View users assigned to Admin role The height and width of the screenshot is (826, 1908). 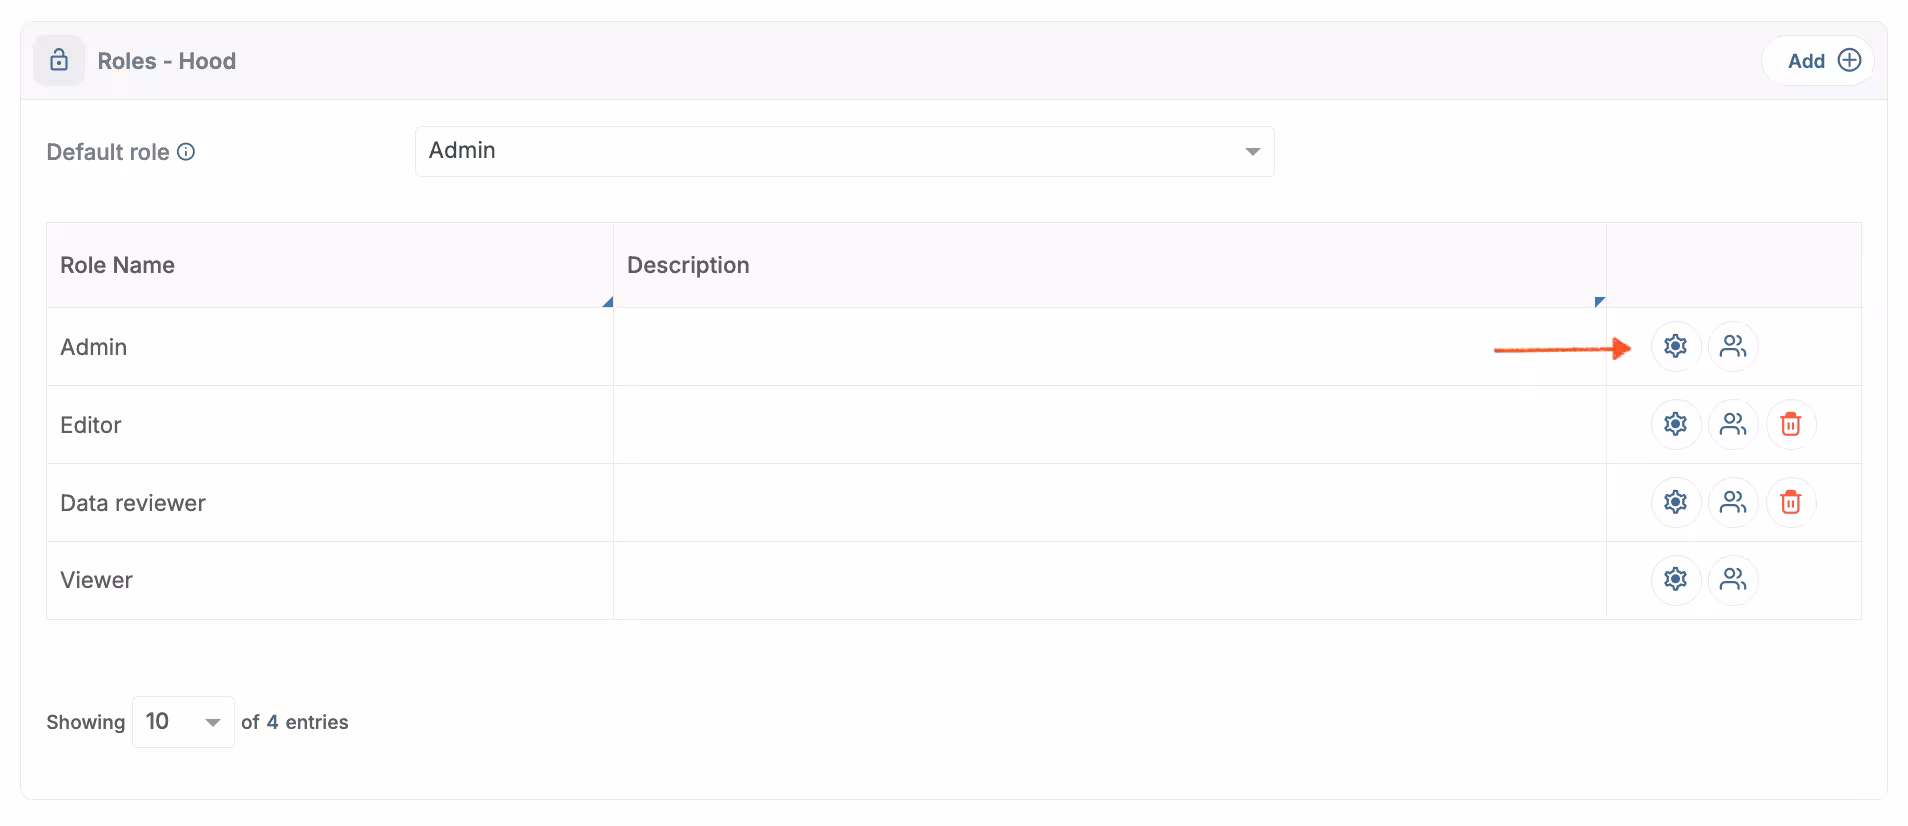coord(1733,346)
